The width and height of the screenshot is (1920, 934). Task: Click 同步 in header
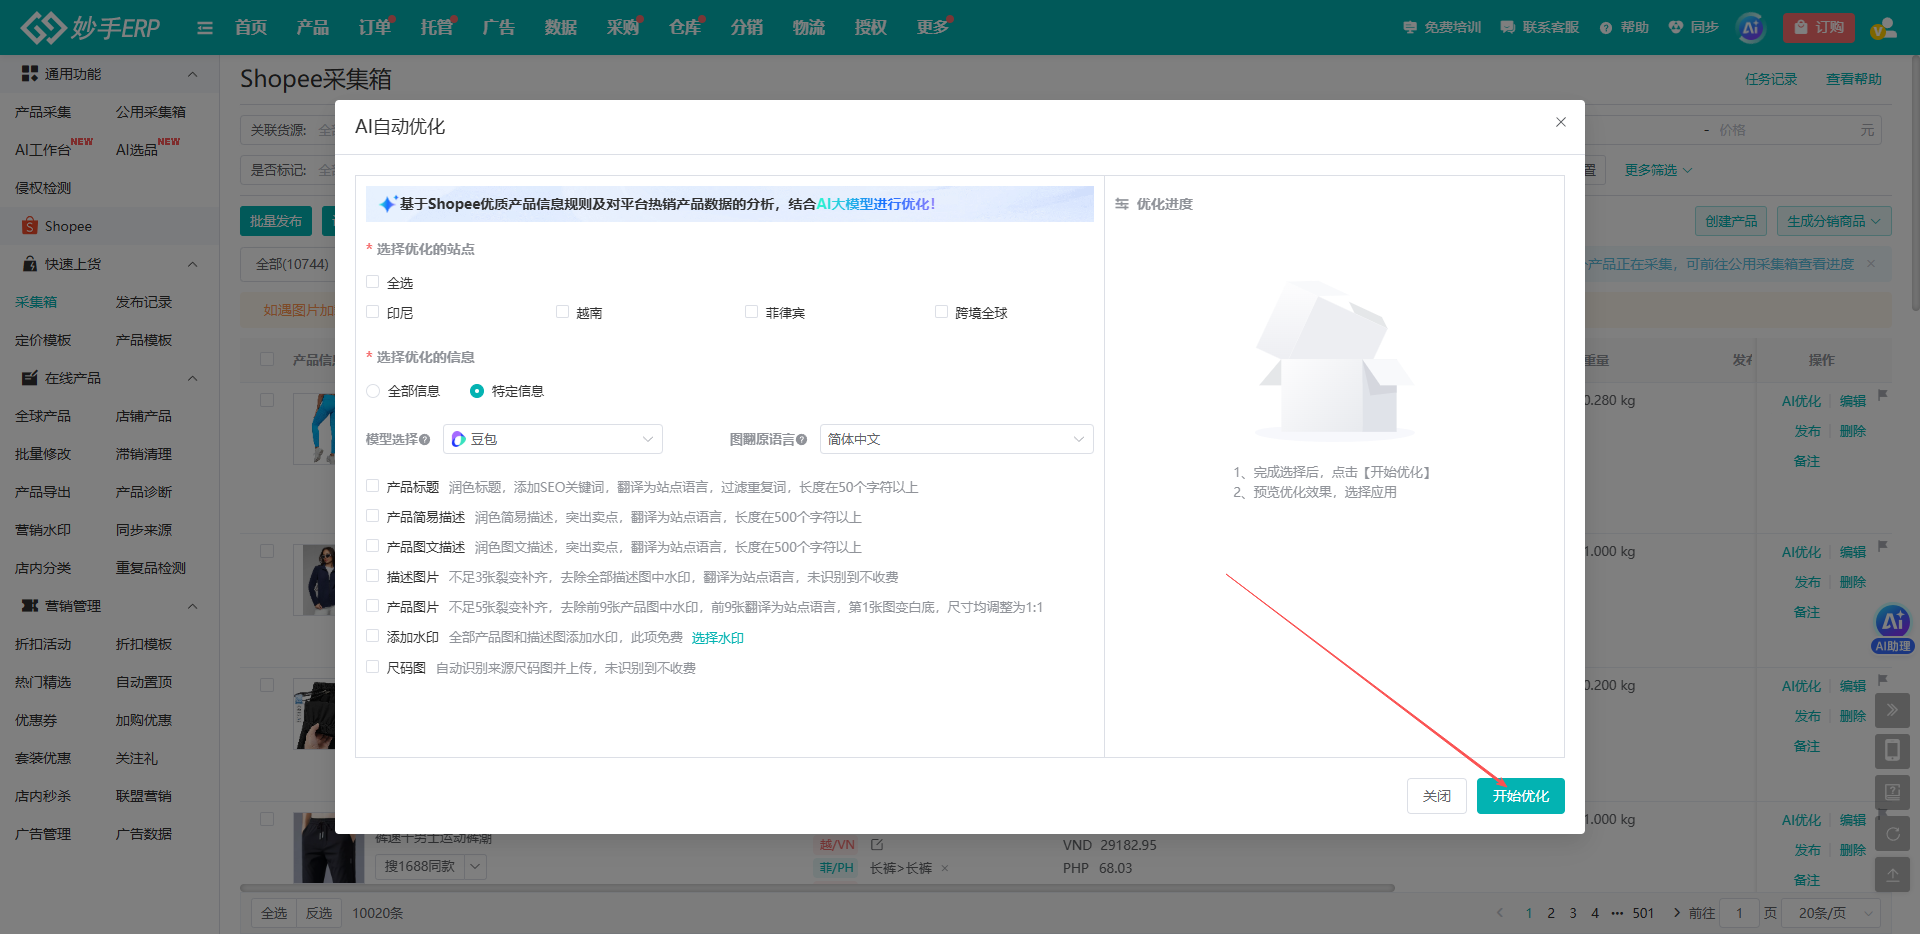pos(1693,27)
